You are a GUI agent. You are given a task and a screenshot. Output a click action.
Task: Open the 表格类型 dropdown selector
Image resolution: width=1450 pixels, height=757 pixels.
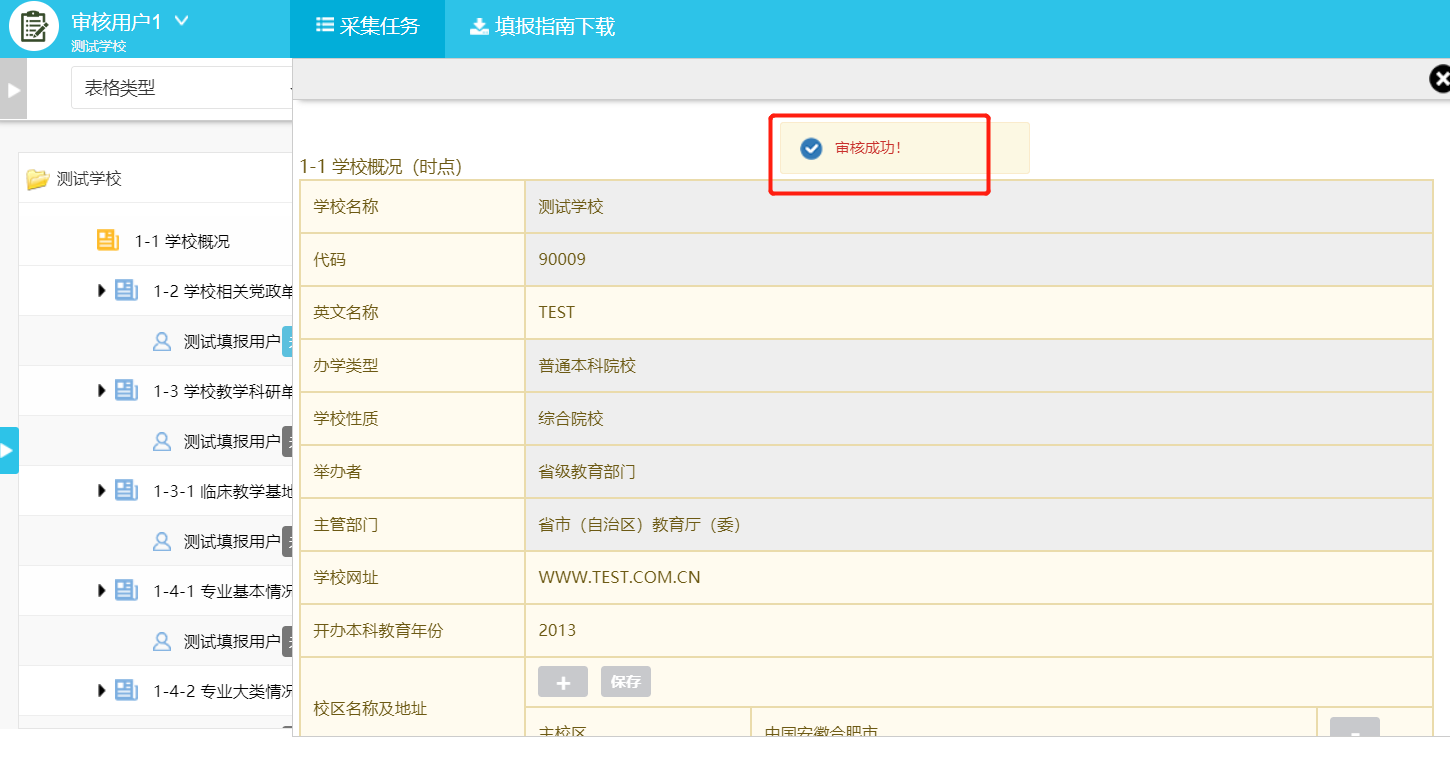pos(180,88)
